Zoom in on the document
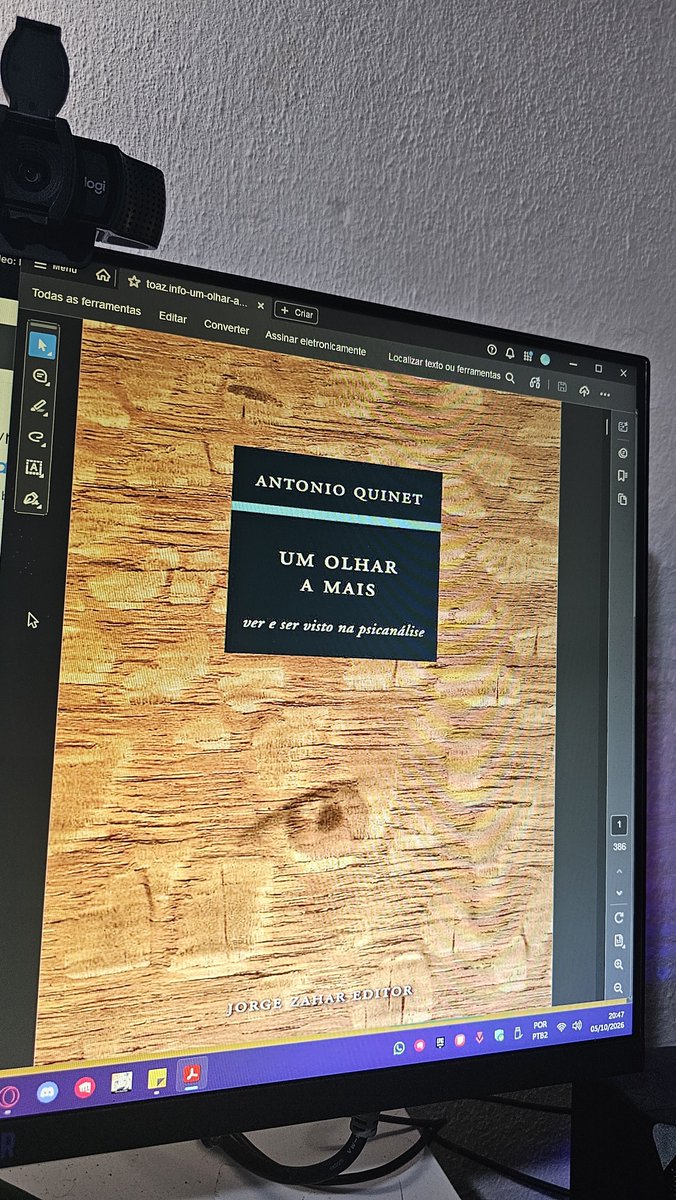 (x=619, y=965)
